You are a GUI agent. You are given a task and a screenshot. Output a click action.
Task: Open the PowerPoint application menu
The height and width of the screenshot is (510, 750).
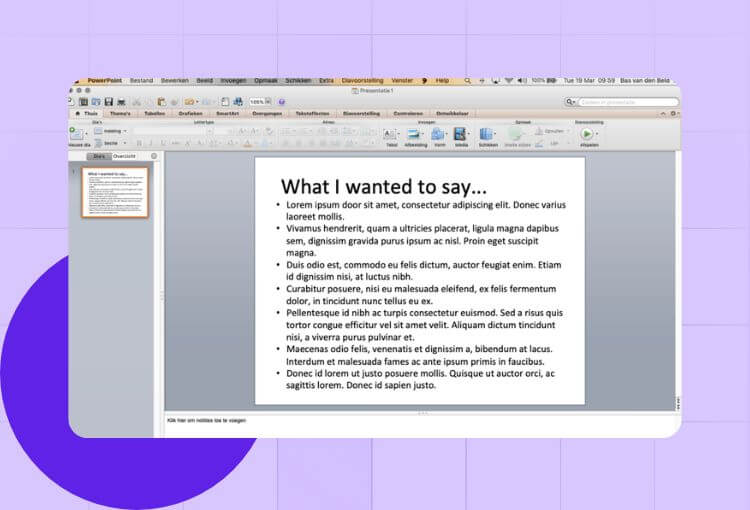coord(104,80)
